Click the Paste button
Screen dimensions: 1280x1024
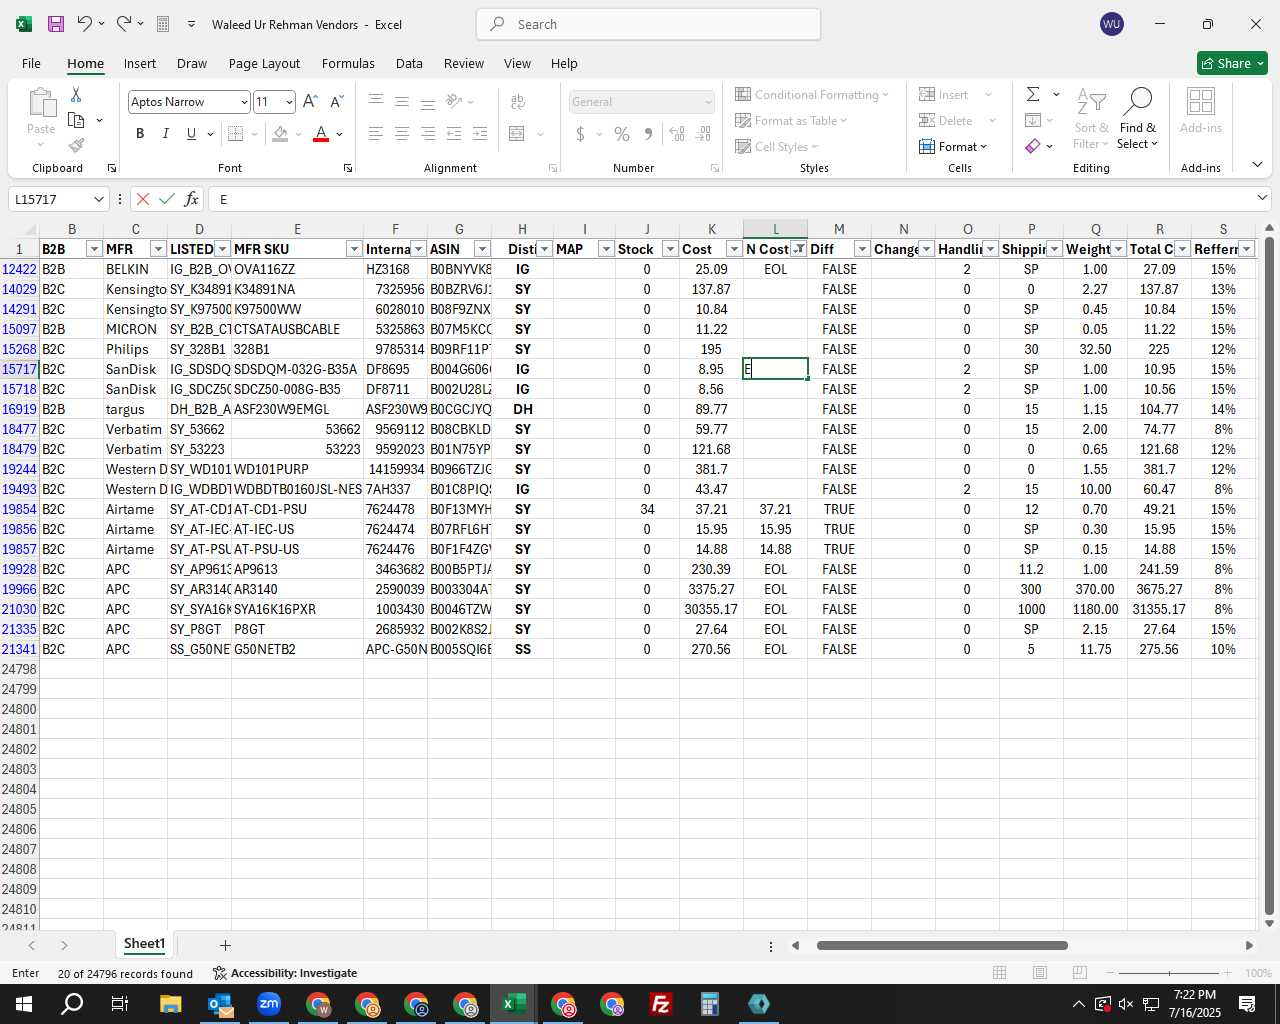click(41, 118)
